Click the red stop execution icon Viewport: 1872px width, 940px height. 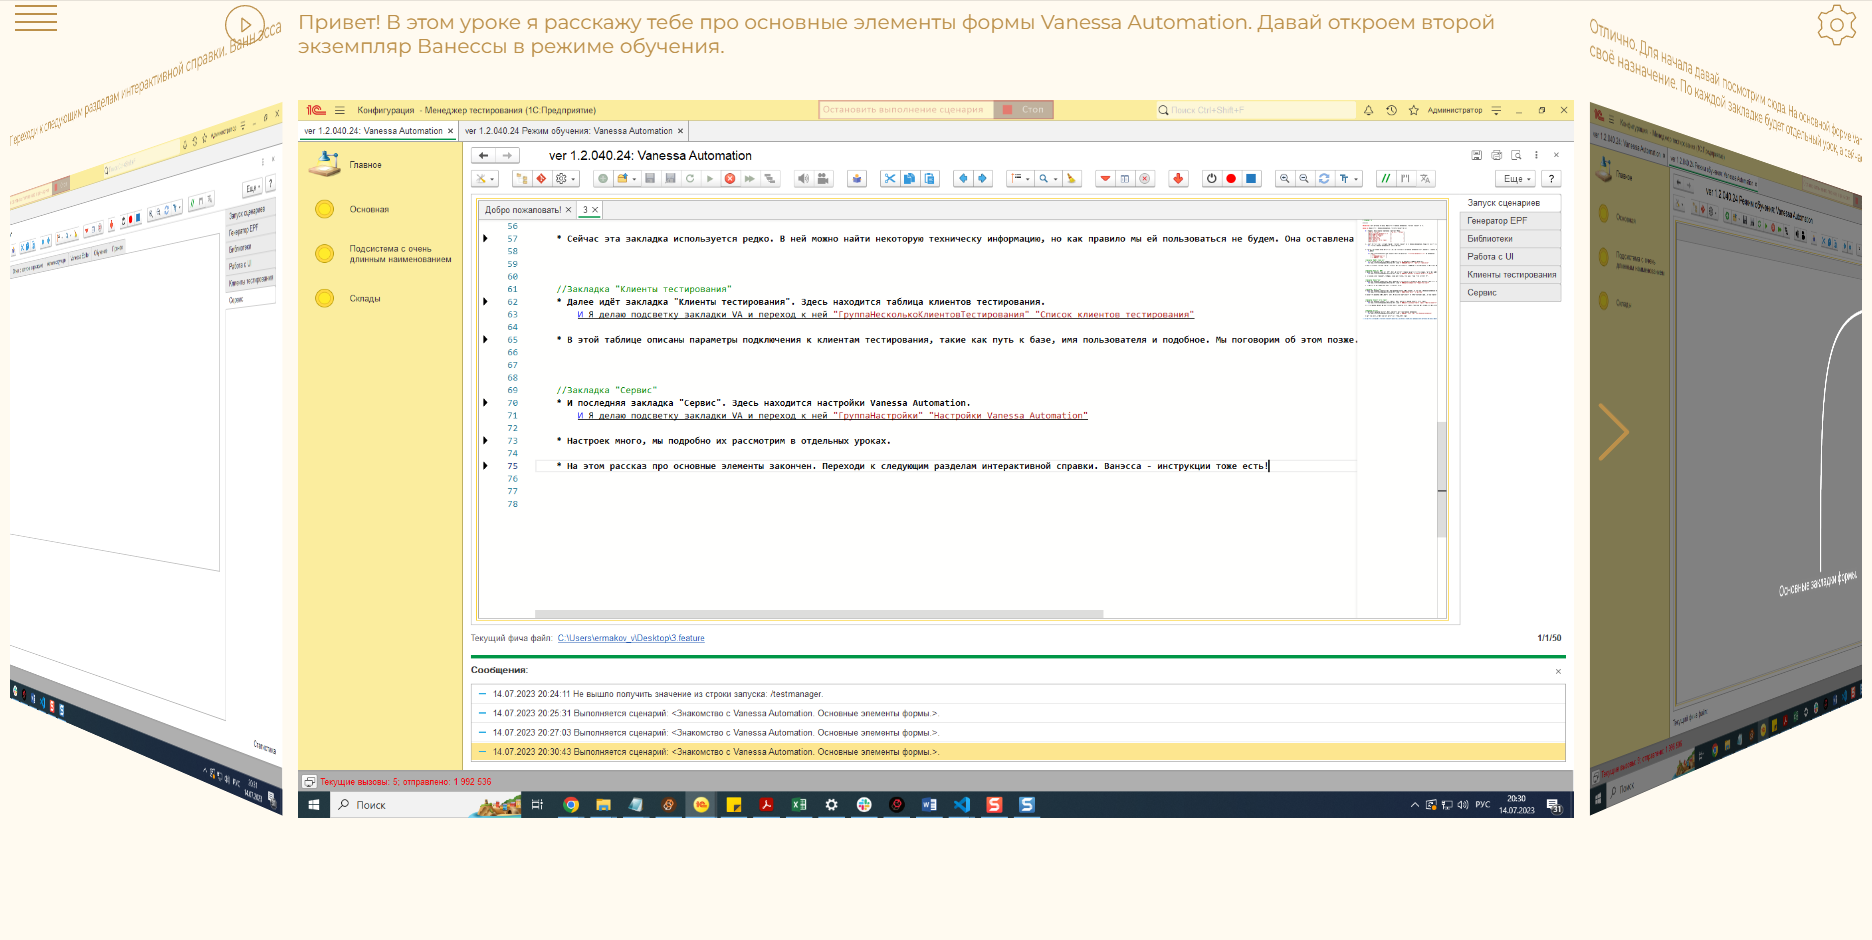click(x=730, y=179)
